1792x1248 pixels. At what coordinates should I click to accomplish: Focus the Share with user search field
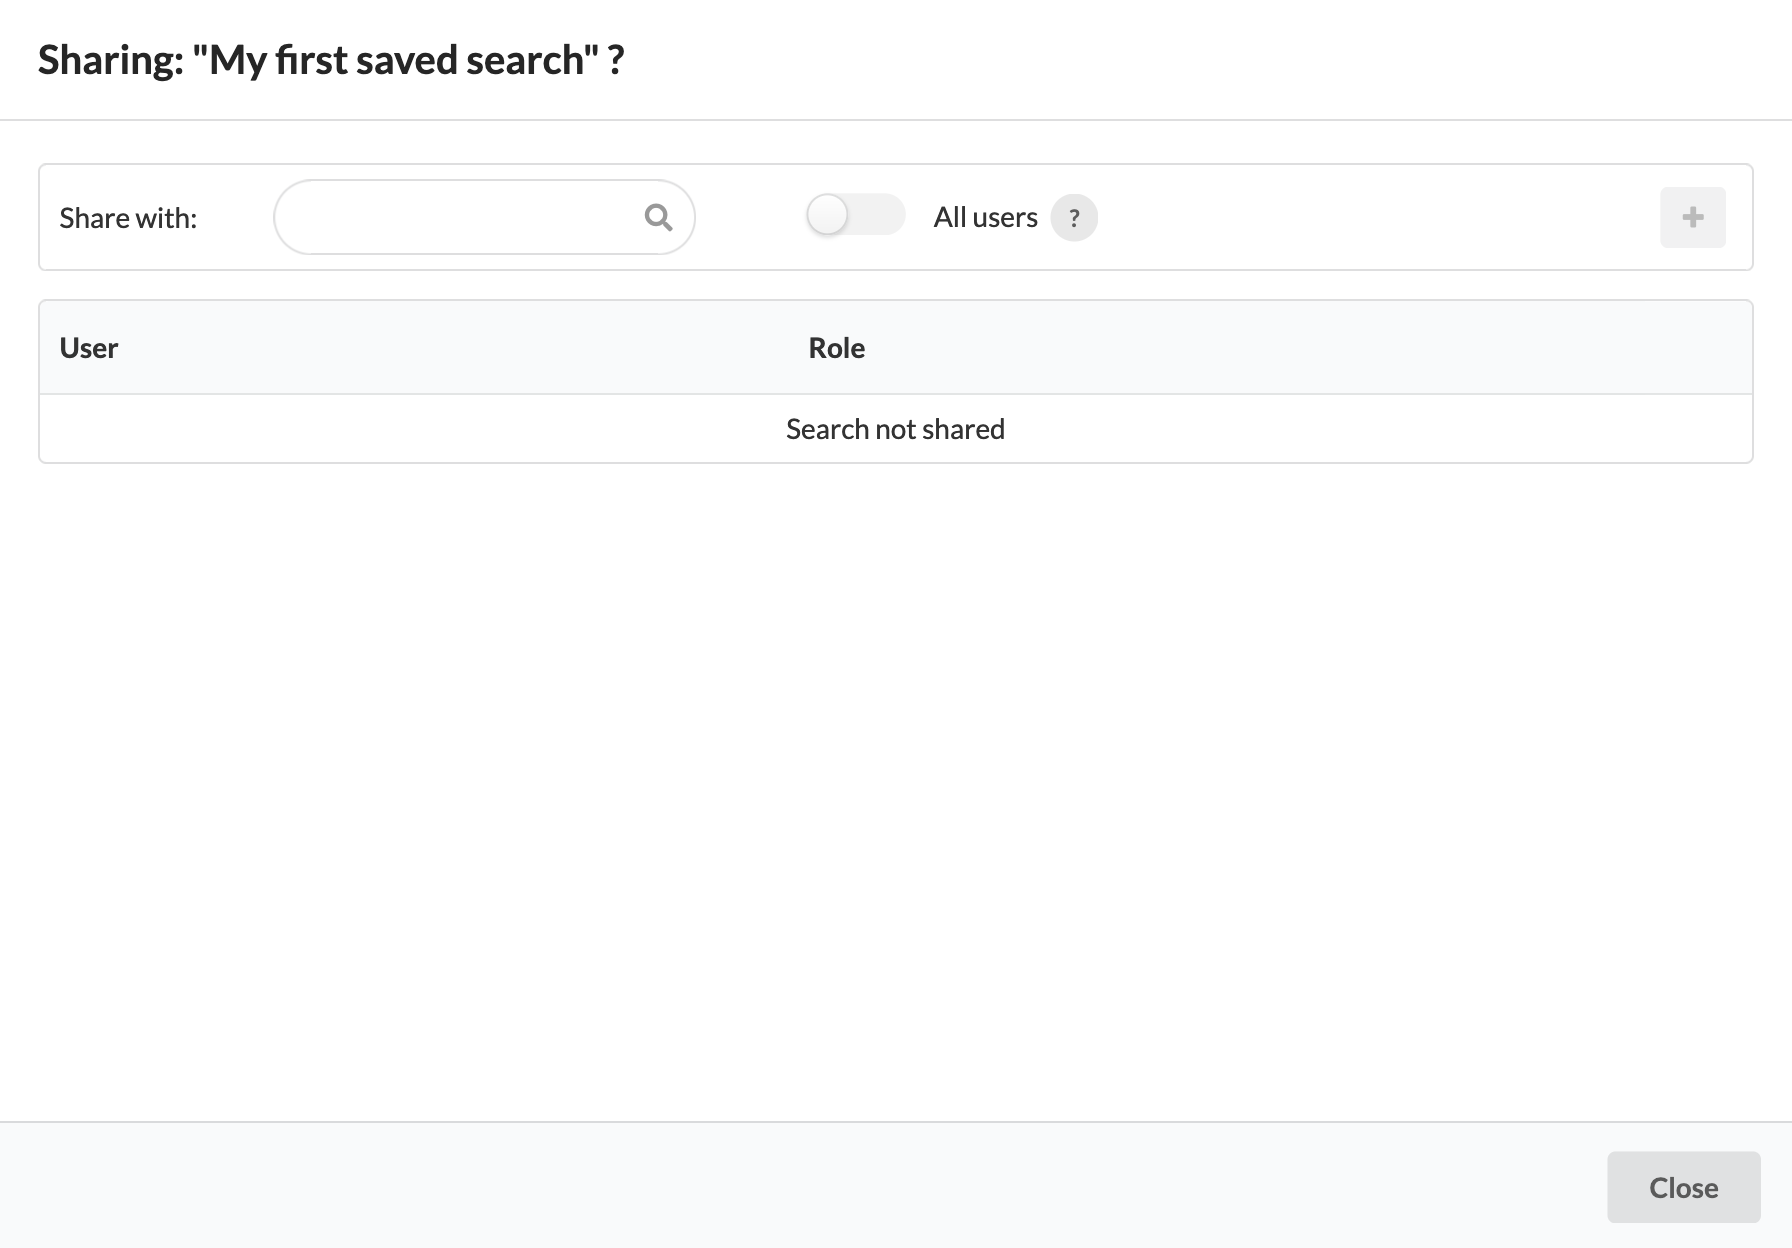pos(484,217)
